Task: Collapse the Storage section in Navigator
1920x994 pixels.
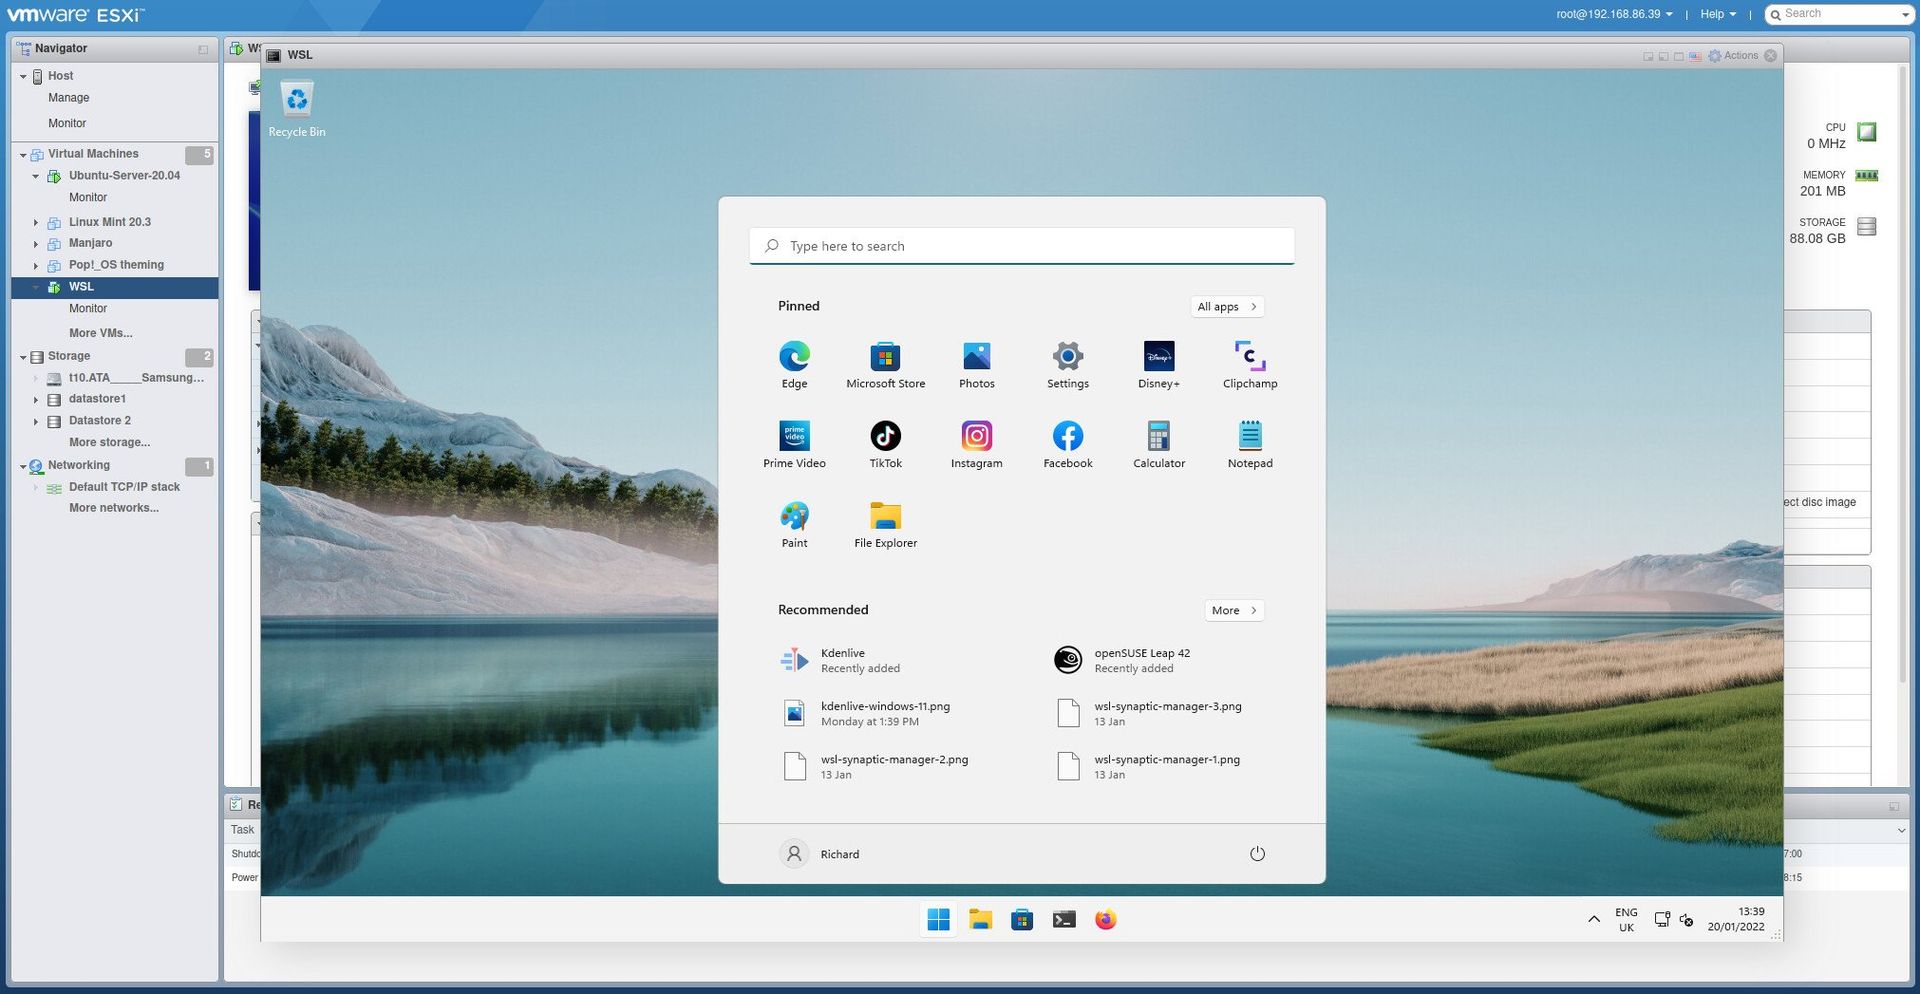Action: [x=22, y=356]
